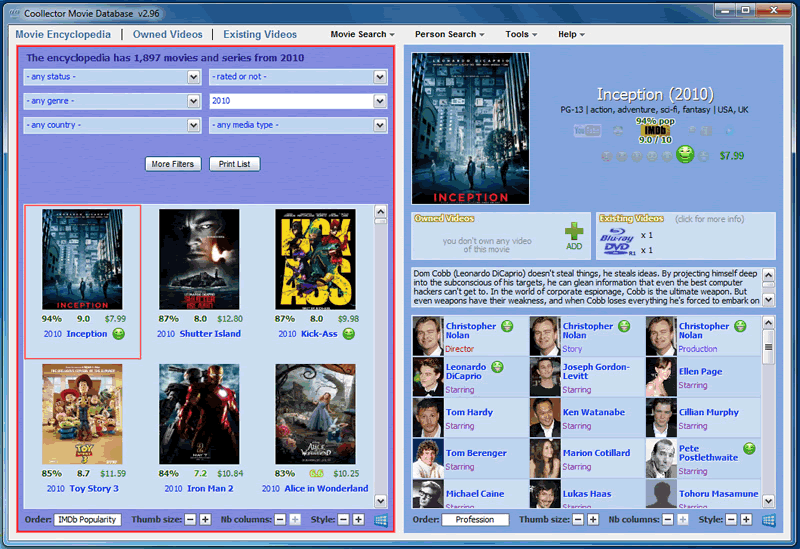Click the cast list scroll down arrow

coord(768,501)
